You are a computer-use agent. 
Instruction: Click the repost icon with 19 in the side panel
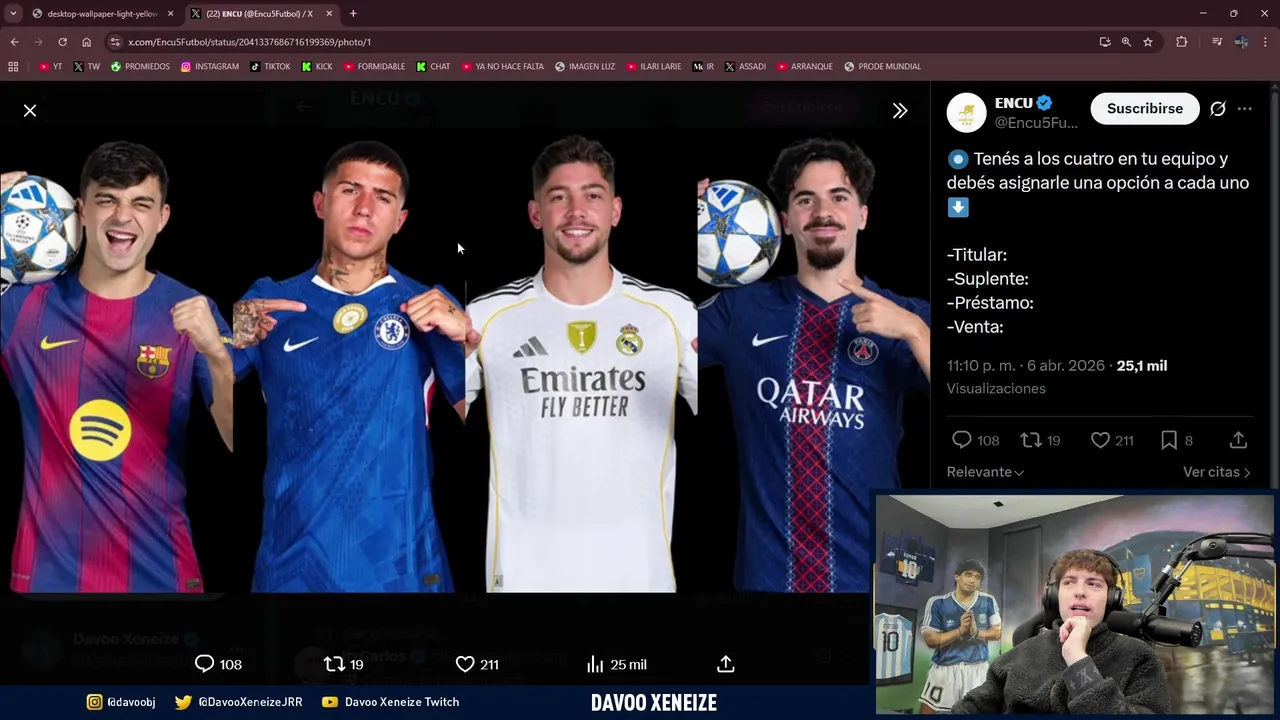point(1040,440)
